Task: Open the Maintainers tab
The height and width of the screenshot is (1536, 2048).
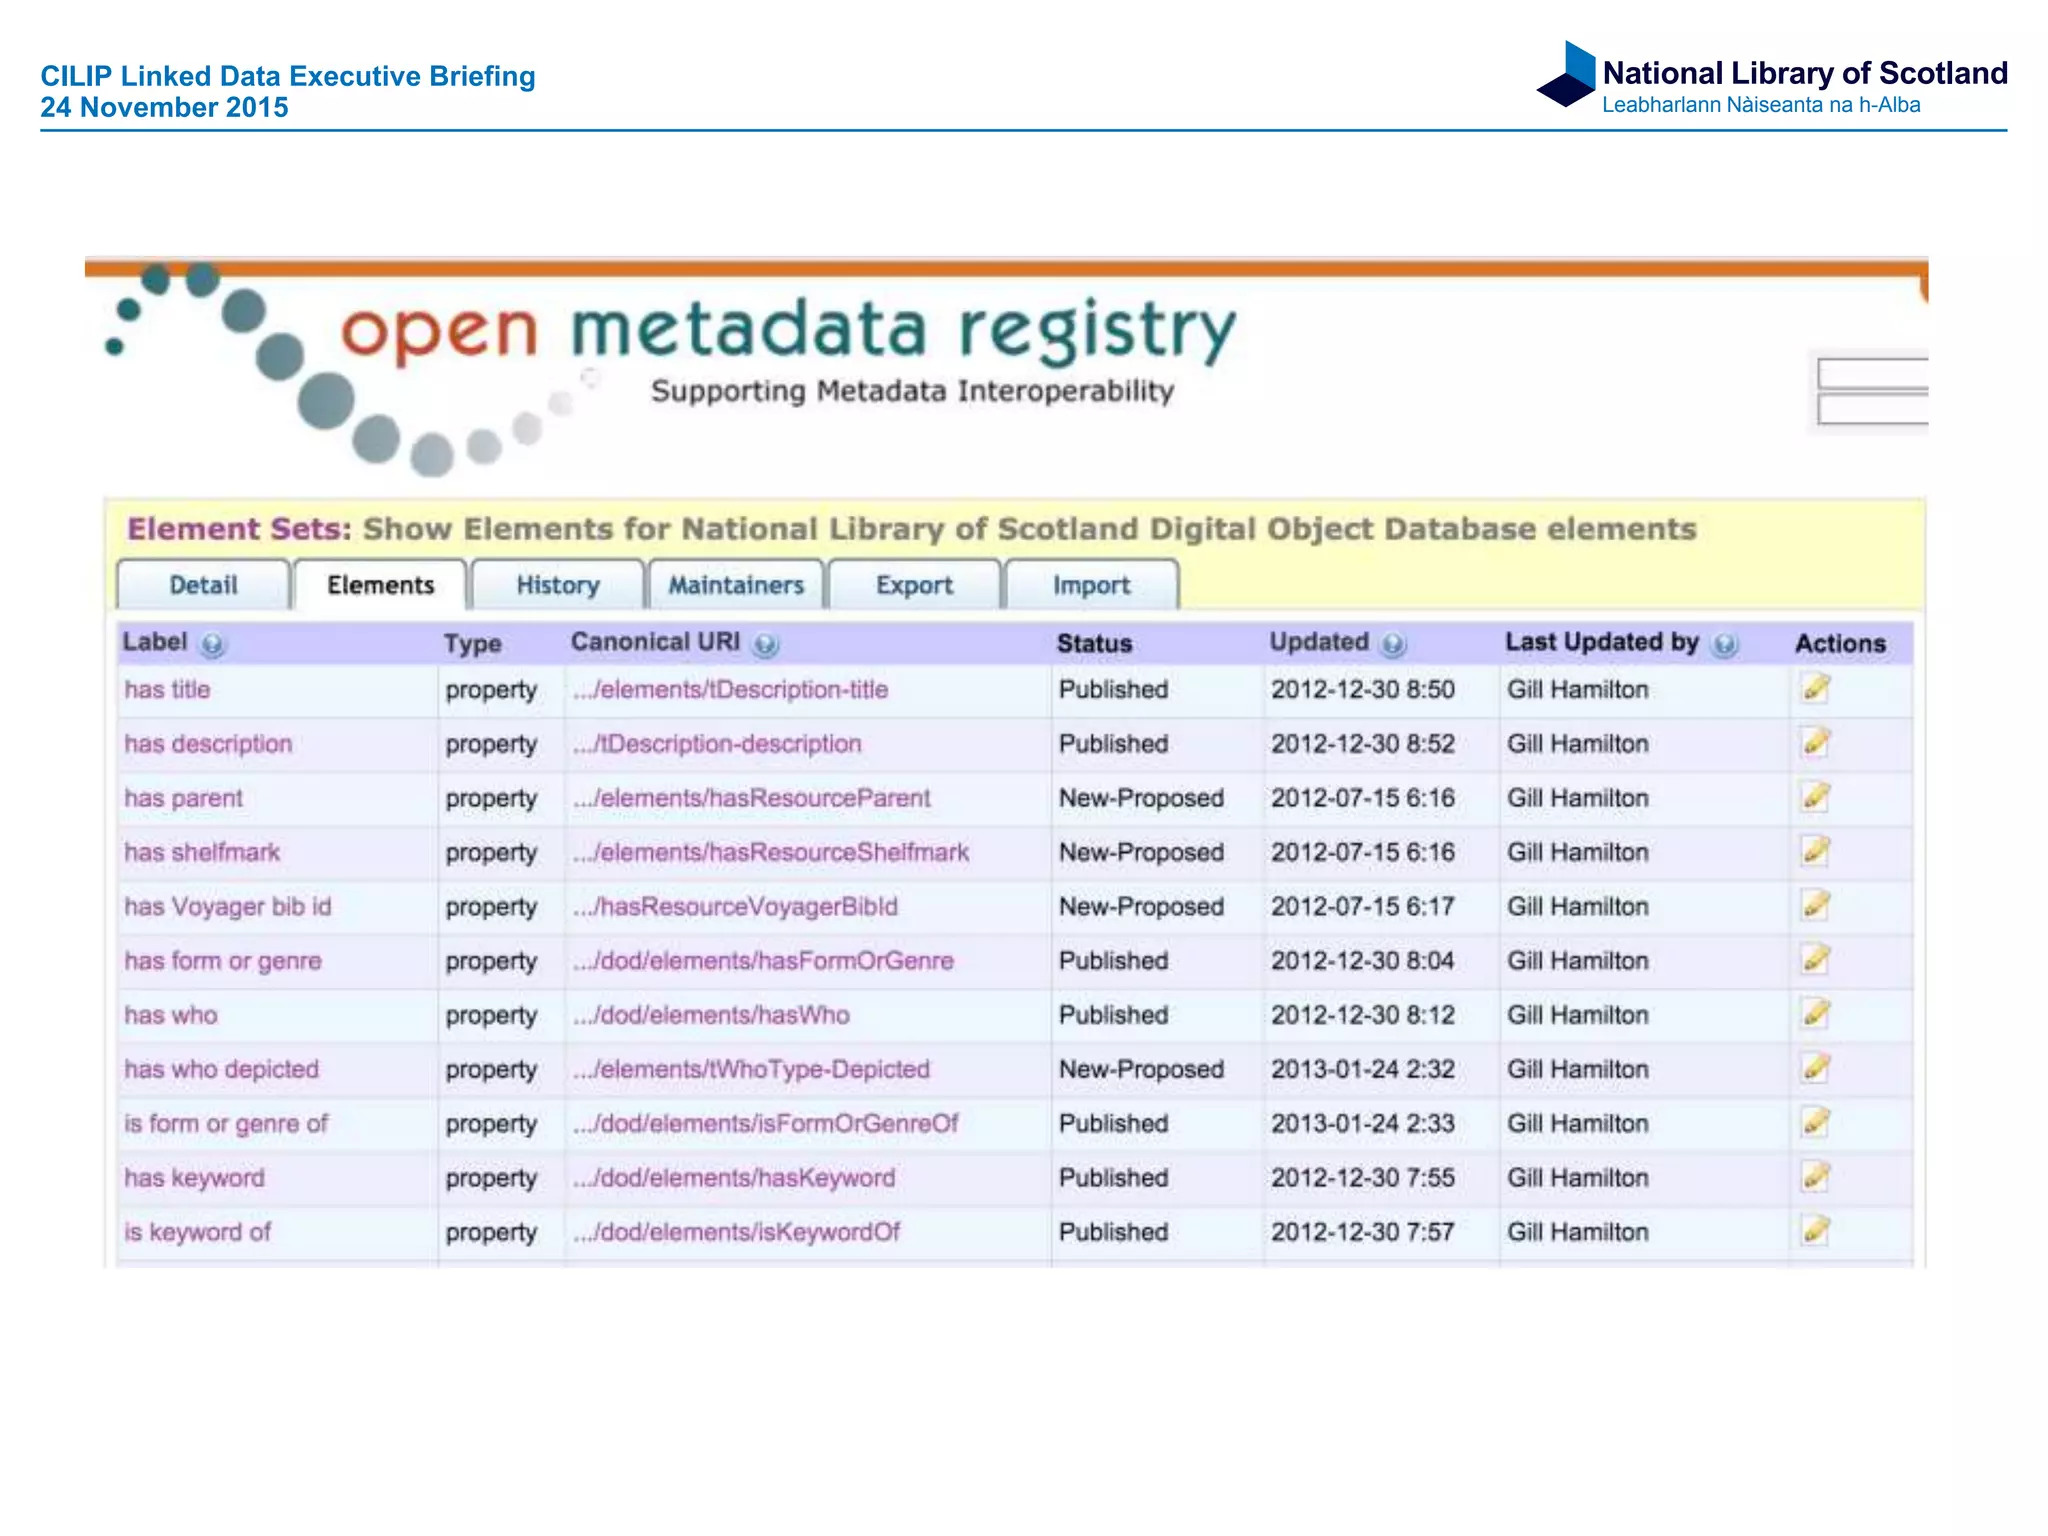Action: 736,585
